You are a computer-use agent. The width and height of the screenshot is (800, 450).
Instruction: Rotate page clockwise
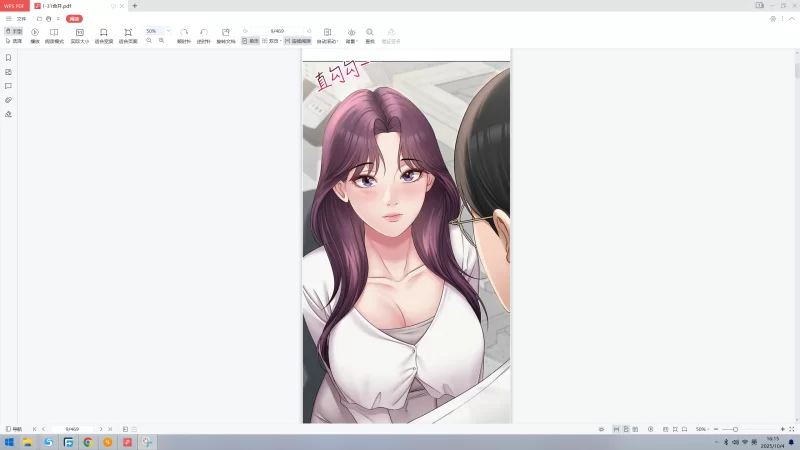184,36
